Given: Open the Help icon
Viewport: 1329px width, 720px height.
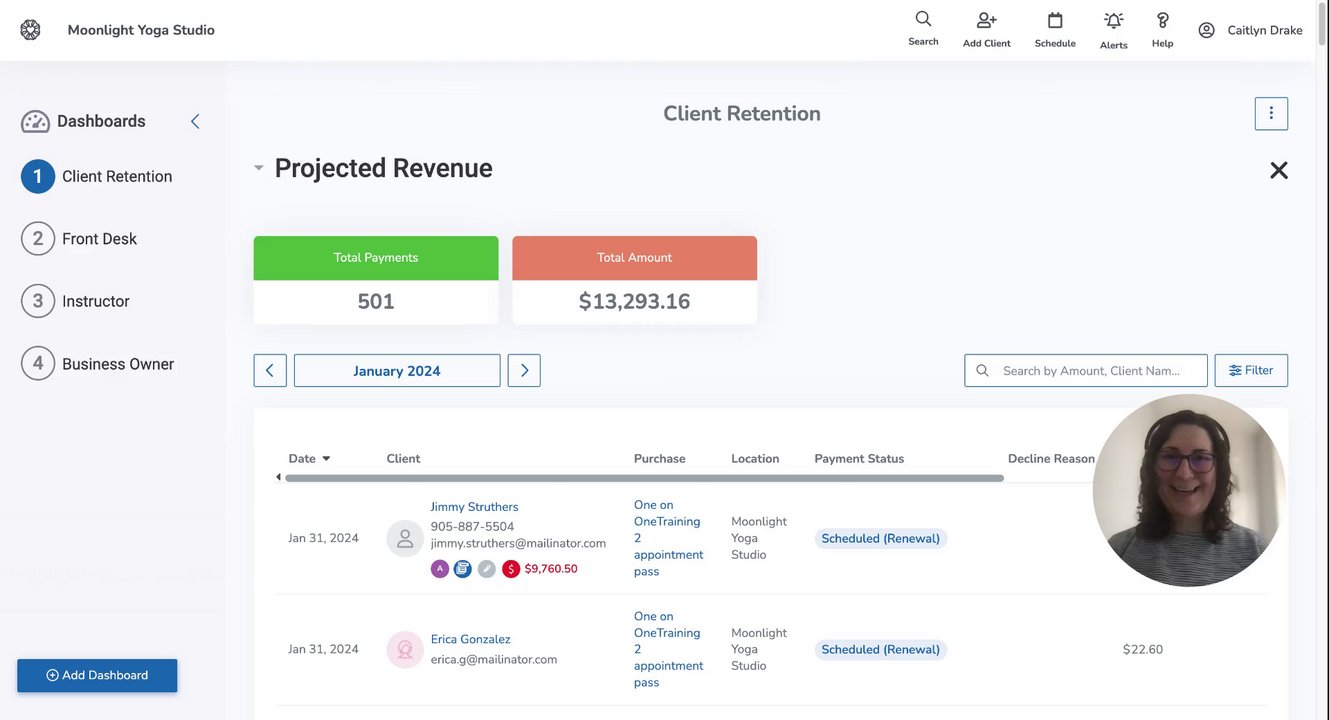Looking at the screenshot, I should coord(1162,20).
